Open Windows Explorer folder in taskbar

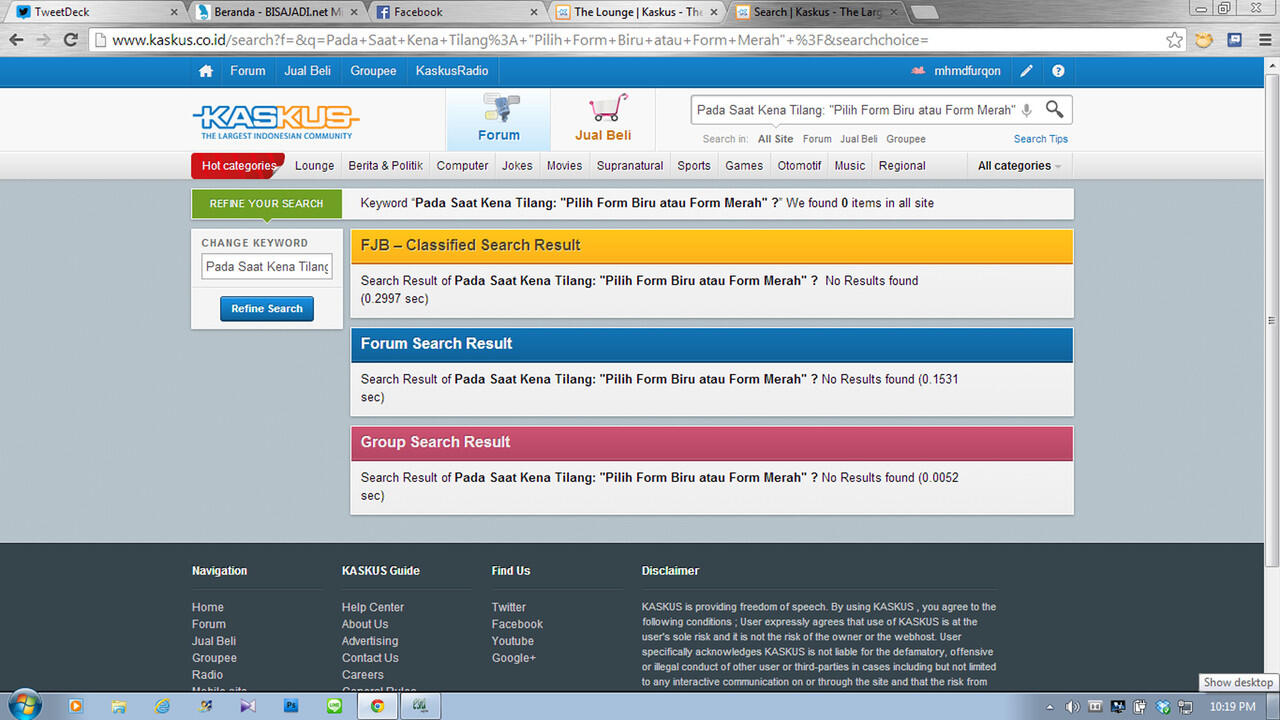pyautogui.click(x=119, y=705)
